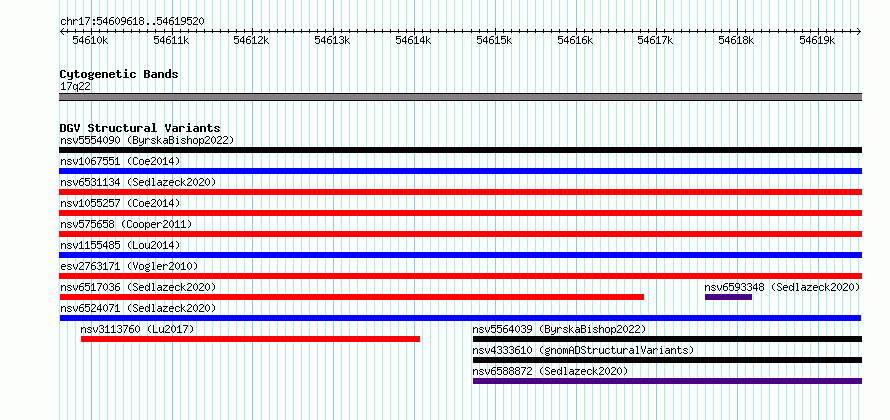890x420 pixels.
Task: Click the purple nsv6588872 variant bar
Action: 668,381
